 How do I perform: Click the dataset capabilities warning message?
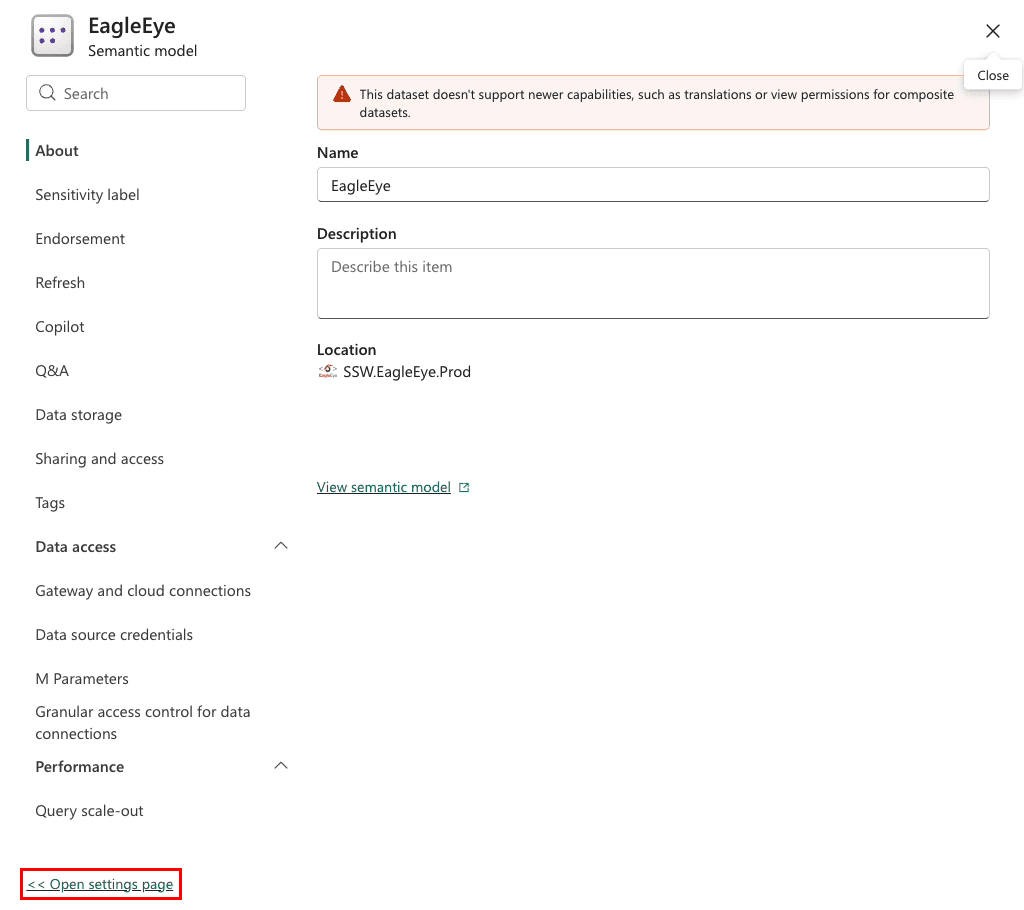coord(656,103)
